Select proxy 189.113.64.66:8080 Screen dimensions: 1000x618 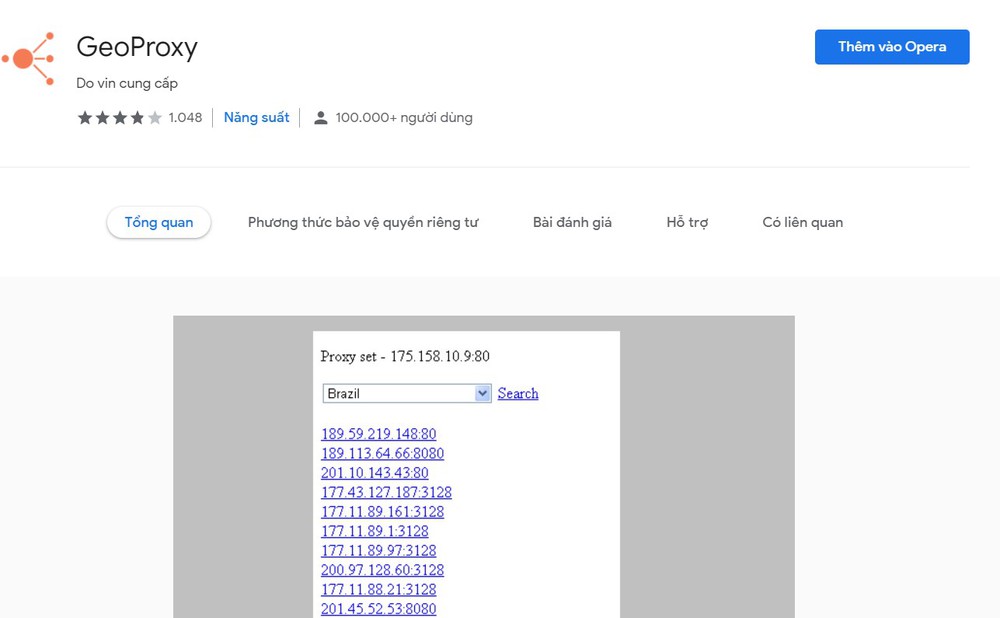[383, 453]
